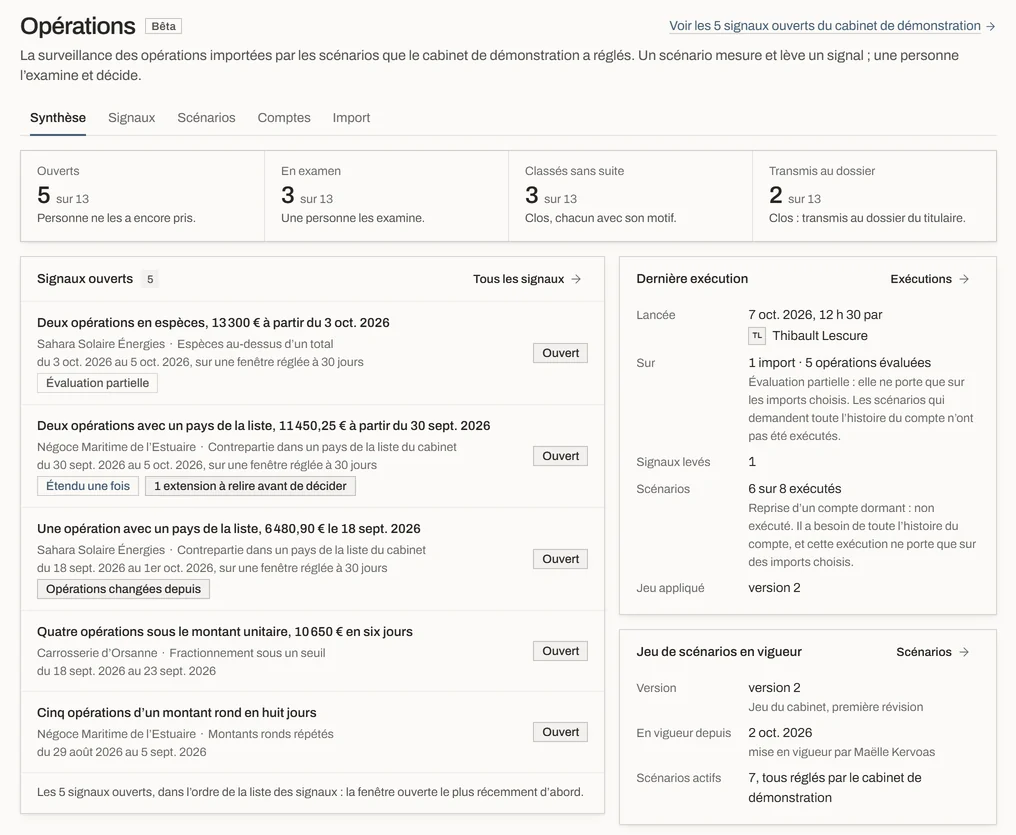Click the Bêta badge next to Opérations
The height and width of the screenshot is (835, 1016).
(163, 26)
